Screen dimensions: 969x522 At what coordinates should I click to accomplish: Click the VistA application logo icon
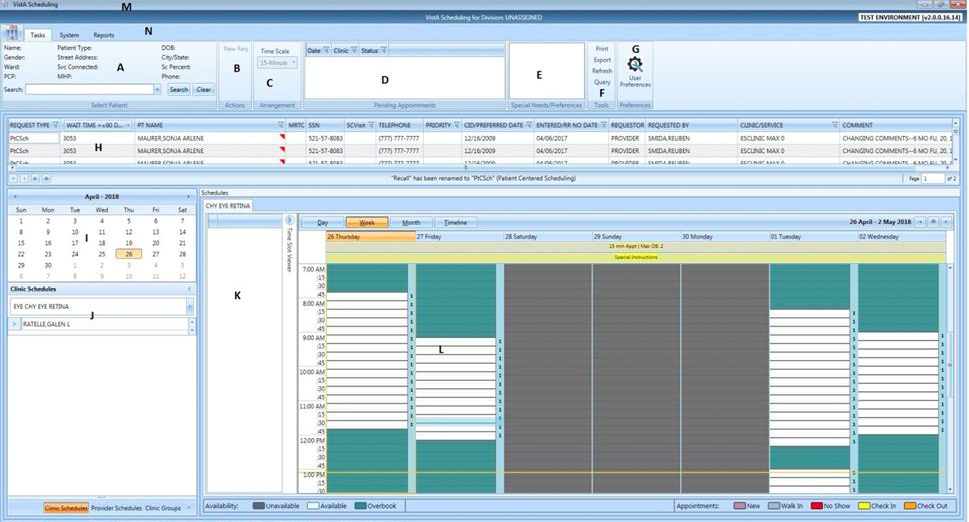click(11, 34)
